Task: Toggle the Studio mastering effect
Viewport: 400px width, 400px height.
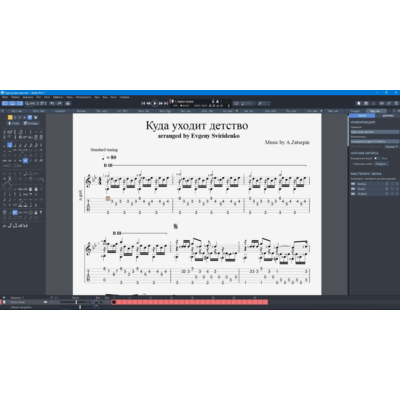Action: (x=354, y=189)
